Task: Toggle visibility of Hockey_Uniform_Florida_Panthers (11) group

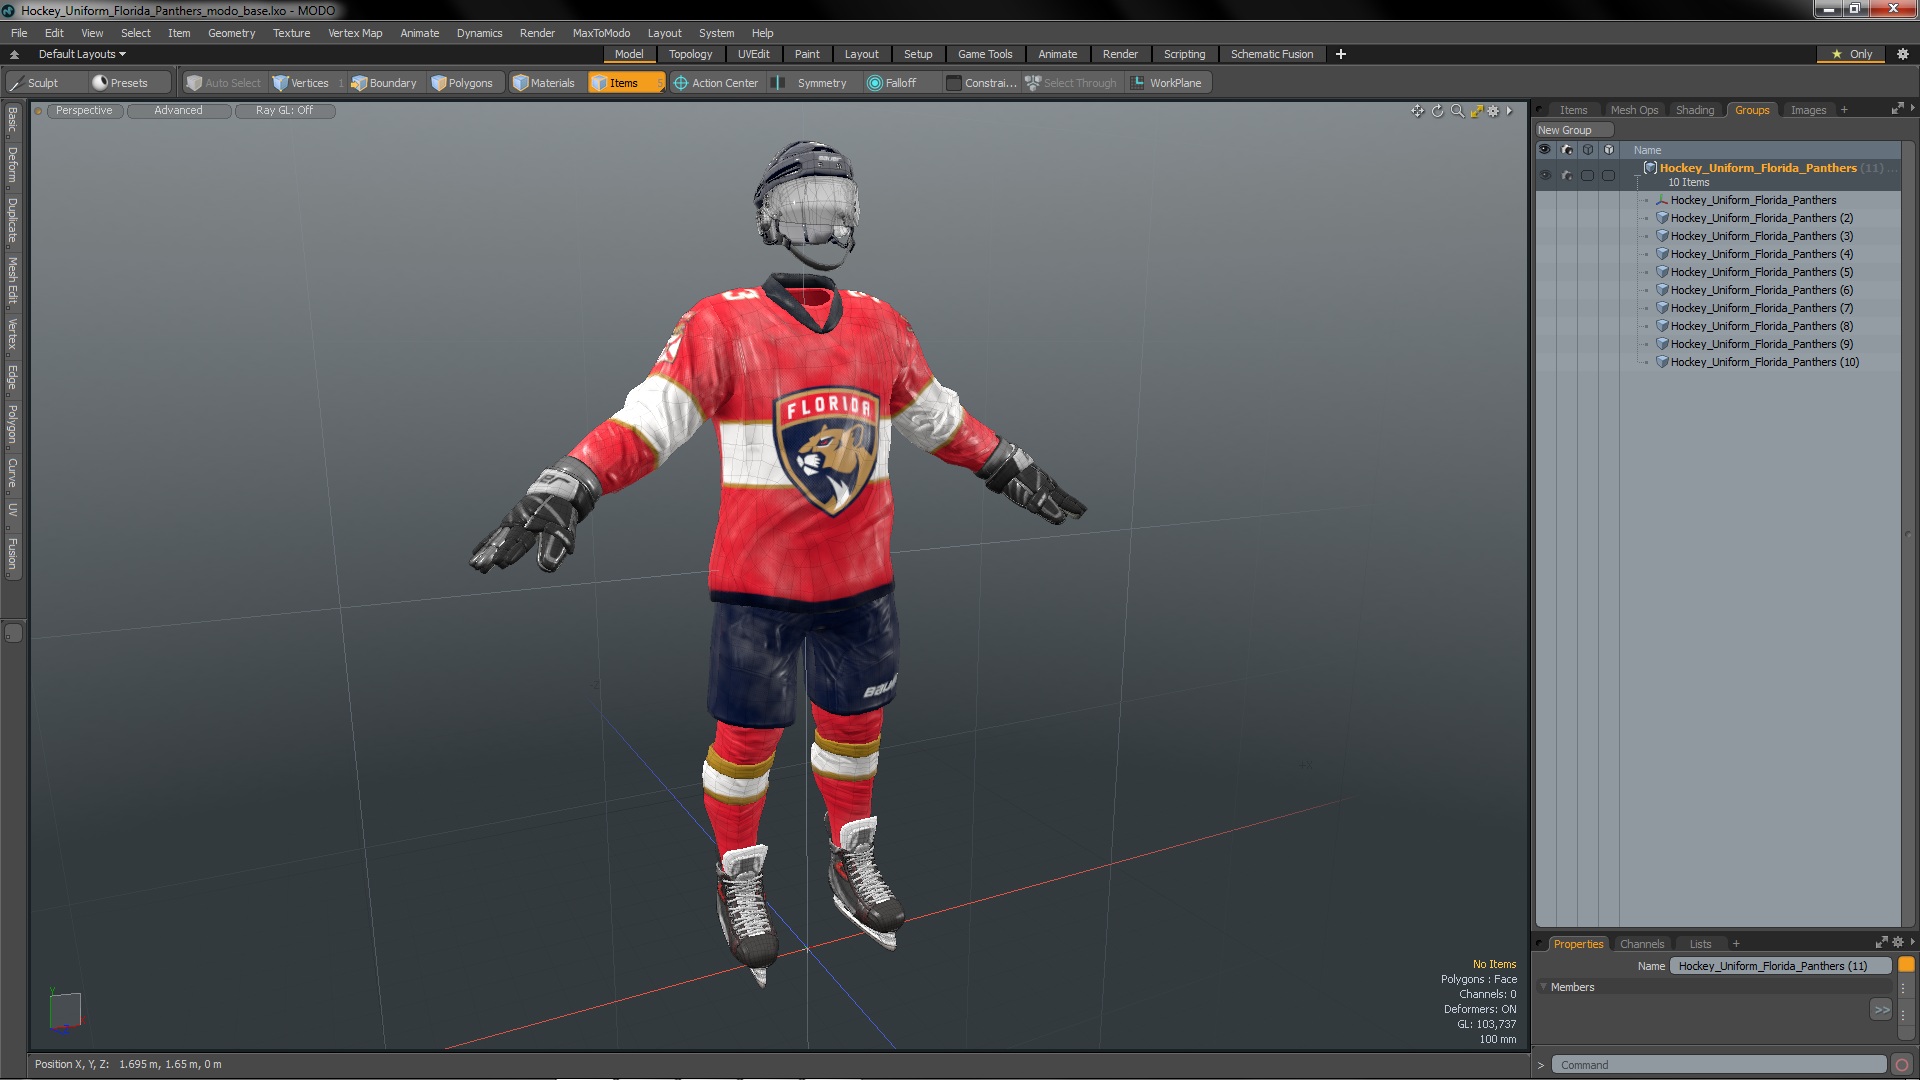Action: click(x=1545, y=176)
